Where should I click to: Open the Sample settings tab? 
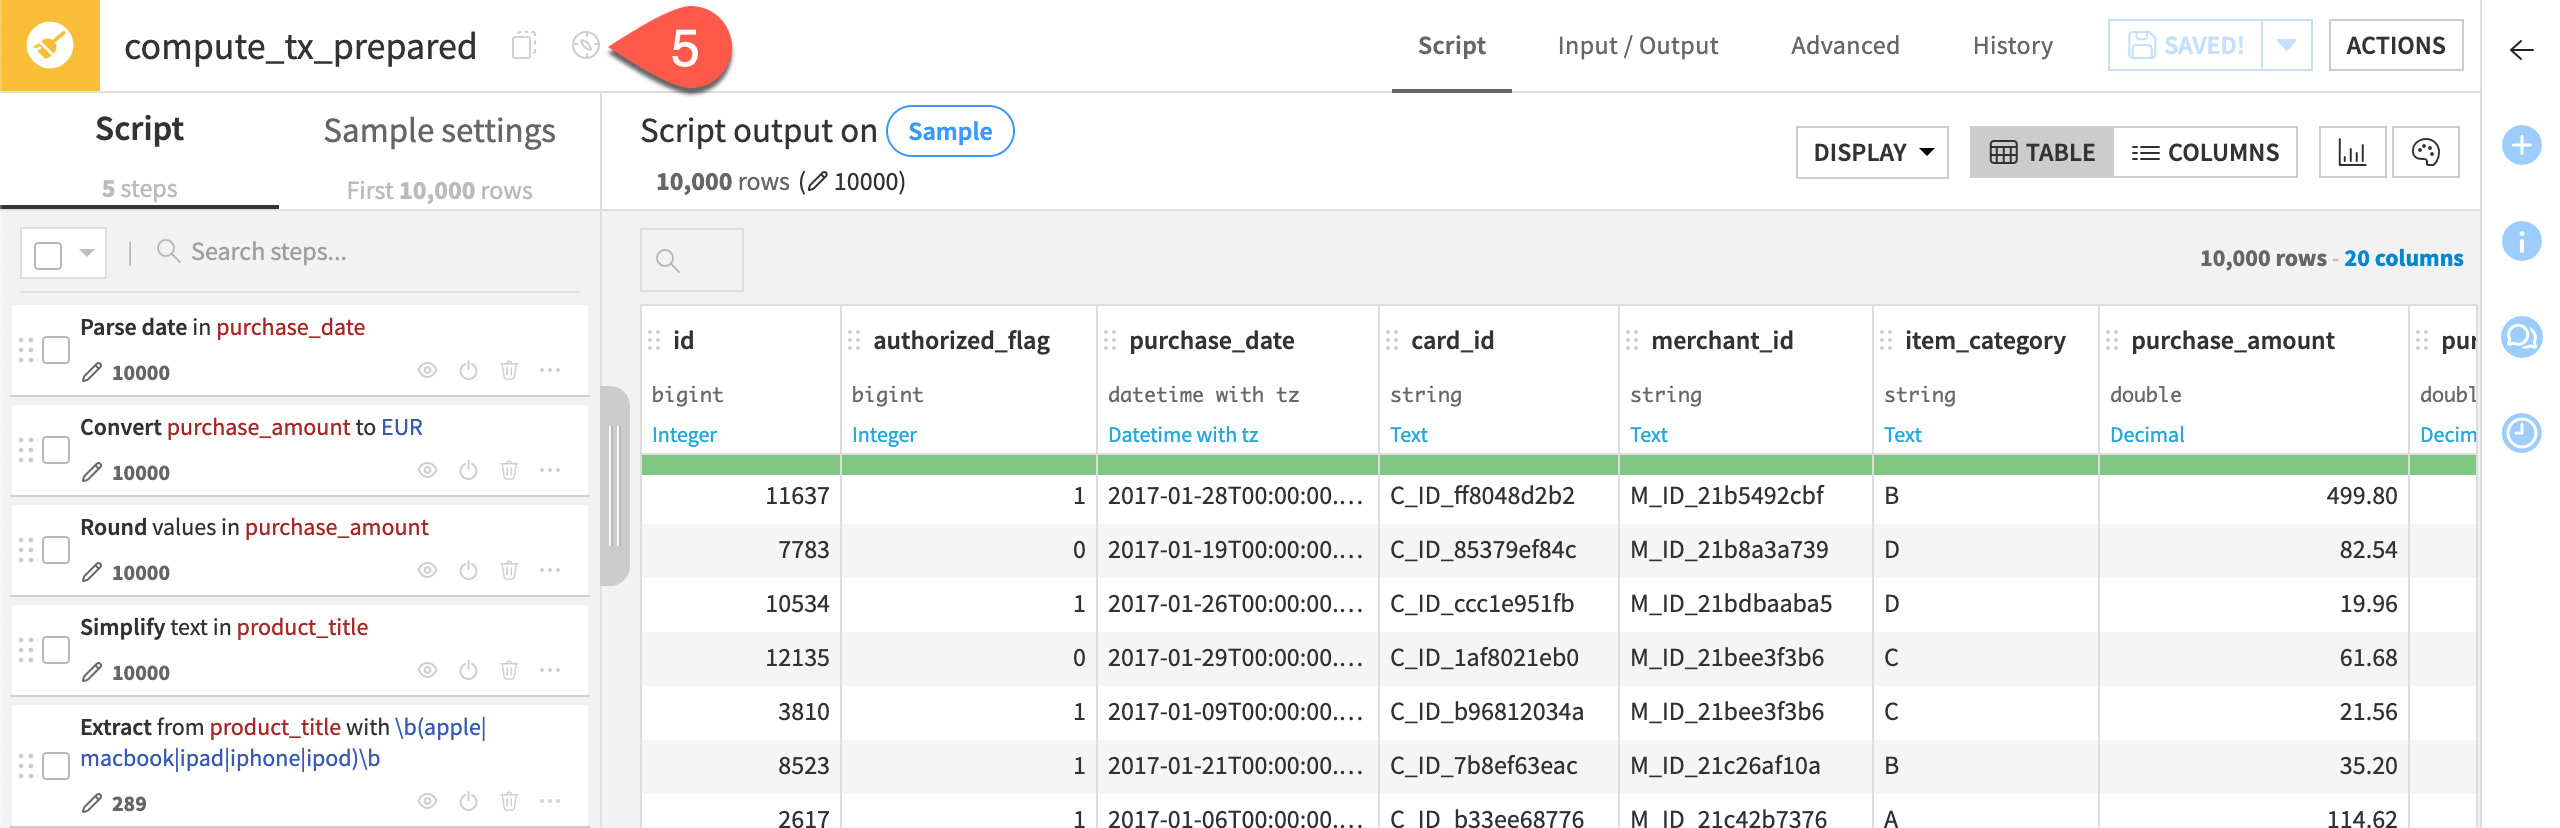(439, 132)
